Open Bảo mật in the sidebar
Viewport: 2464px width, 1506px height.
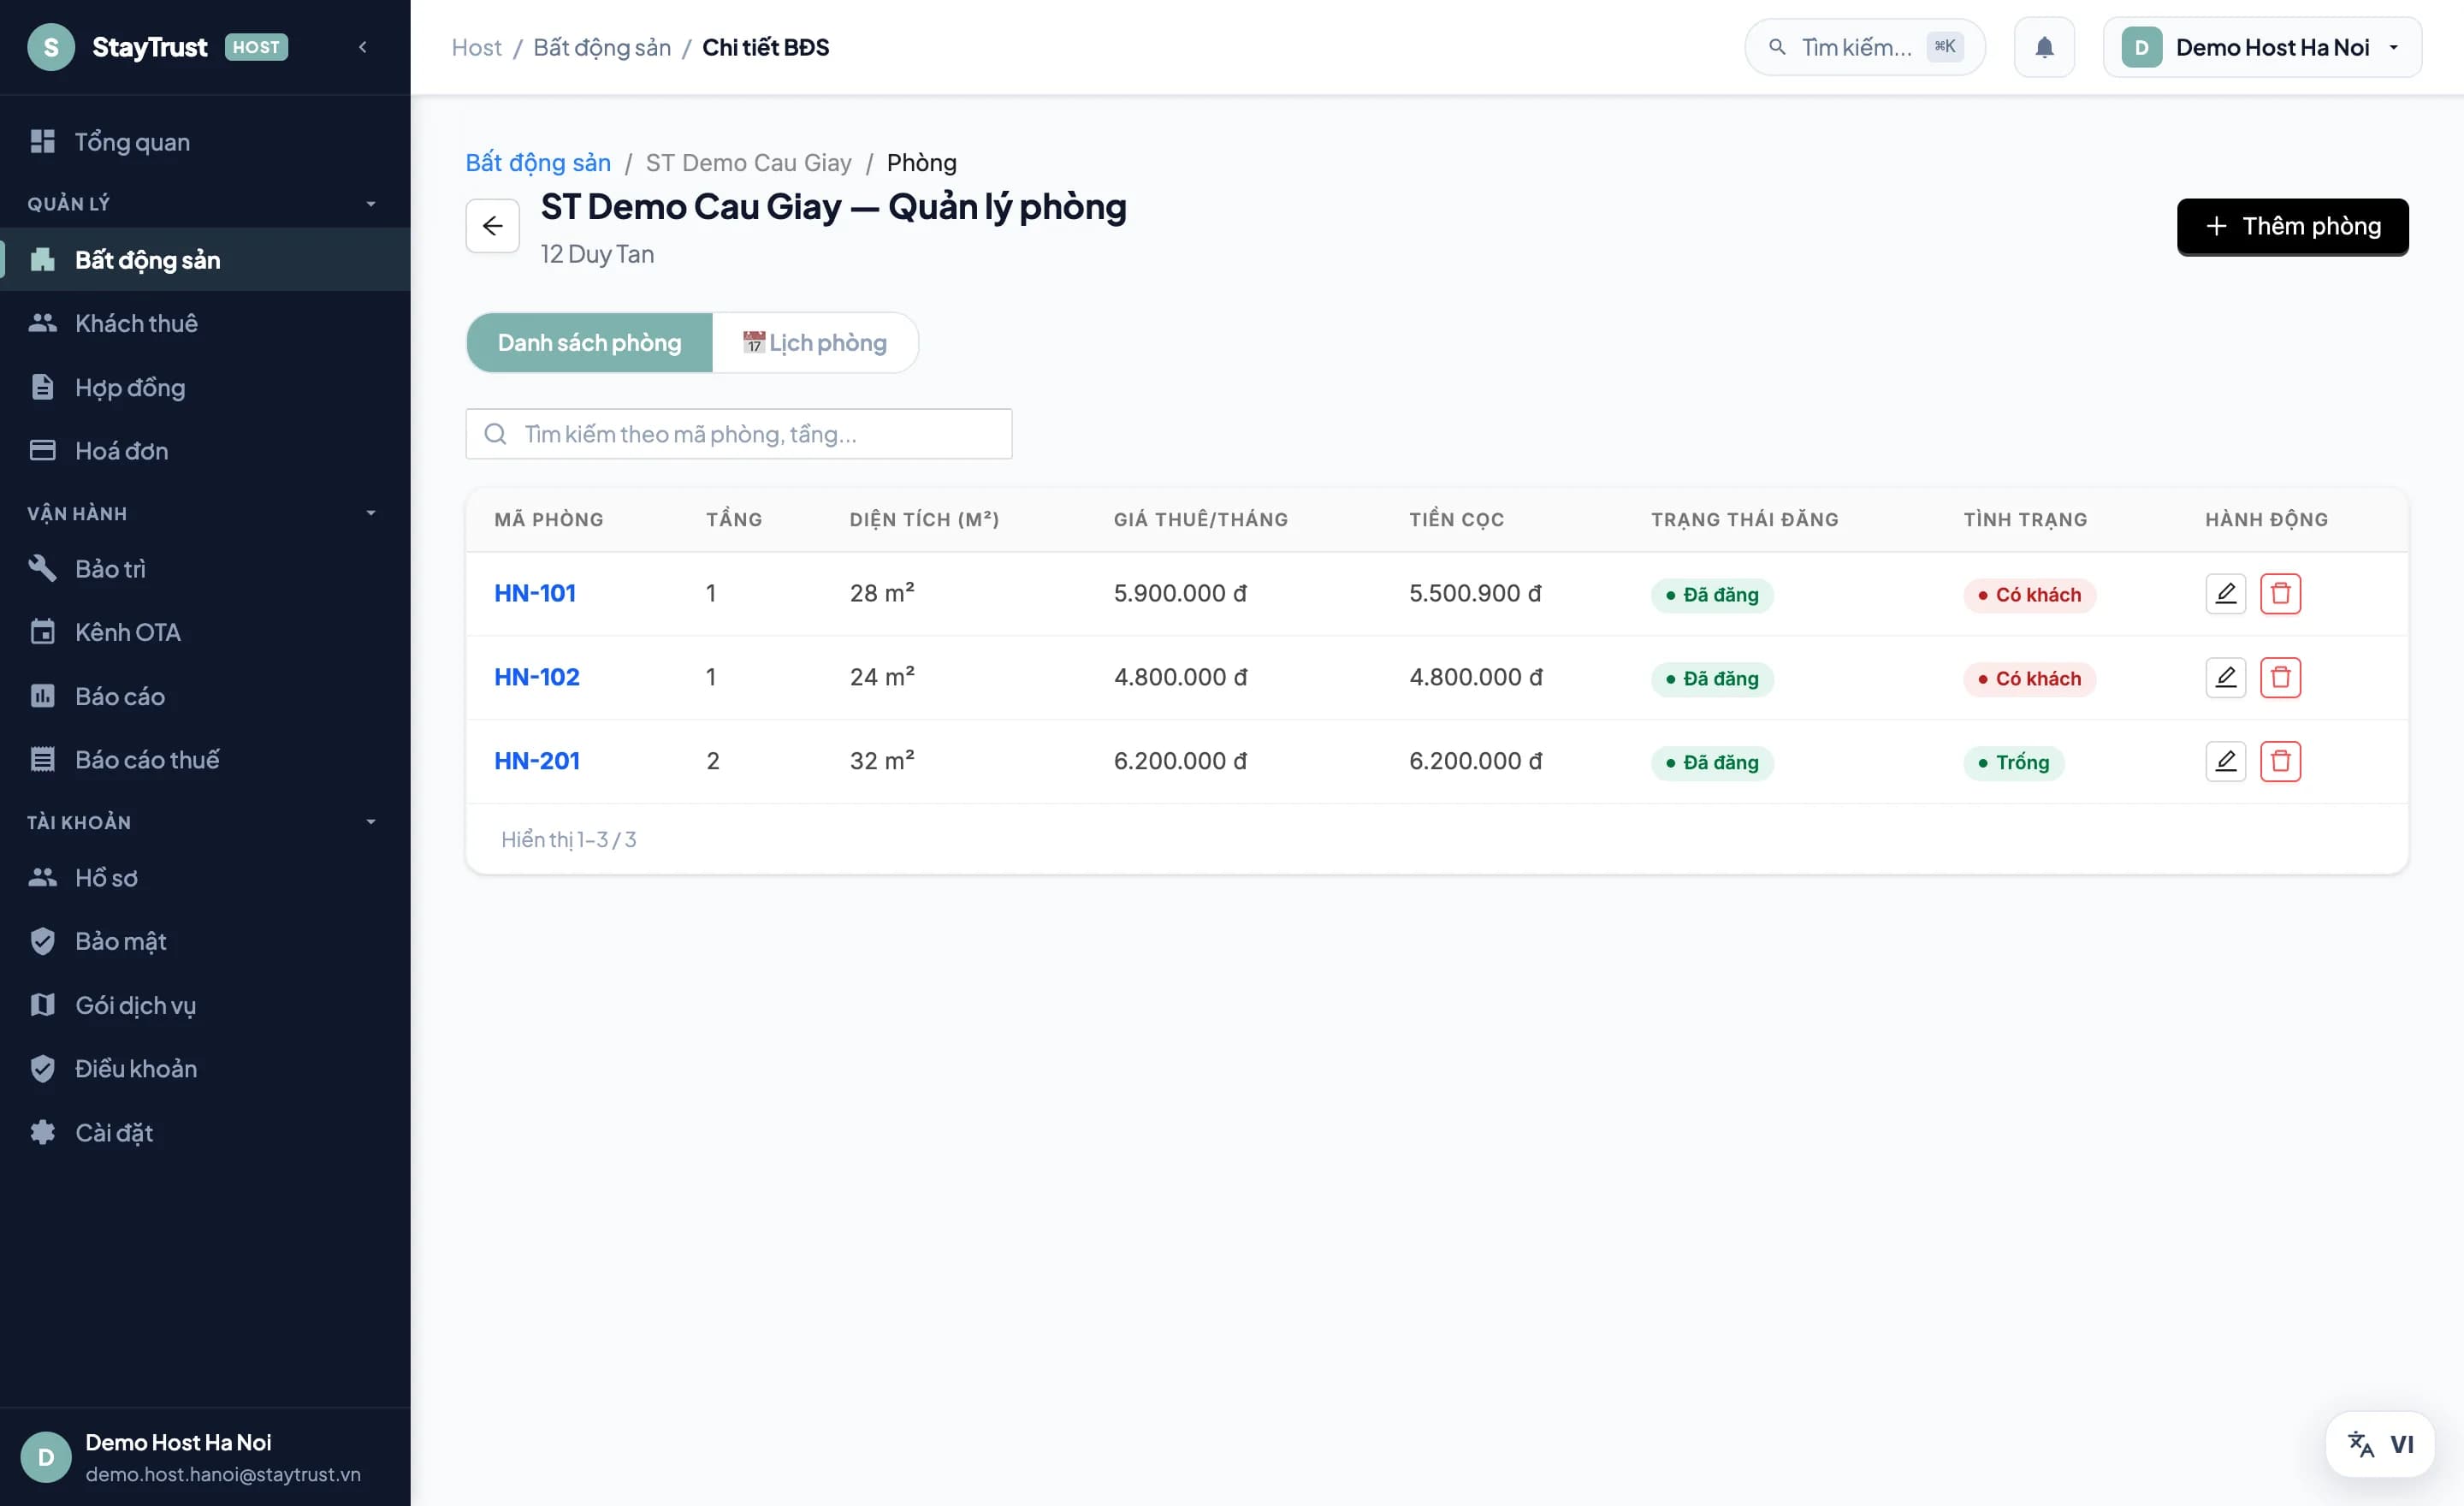click(x=205, y=941)
